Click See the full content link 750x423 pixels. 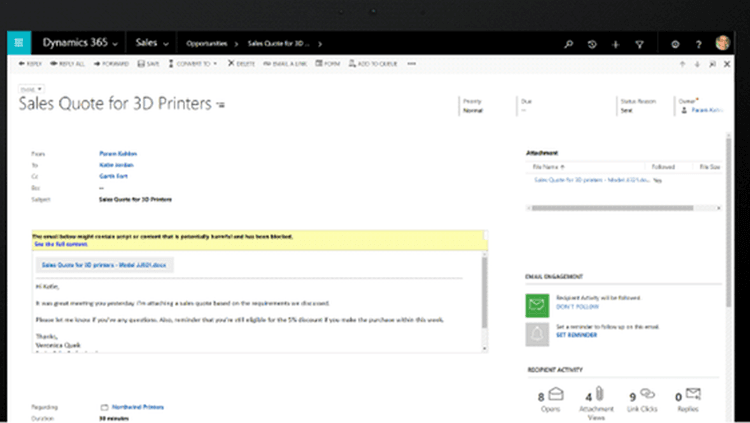(x=61, y=243)
